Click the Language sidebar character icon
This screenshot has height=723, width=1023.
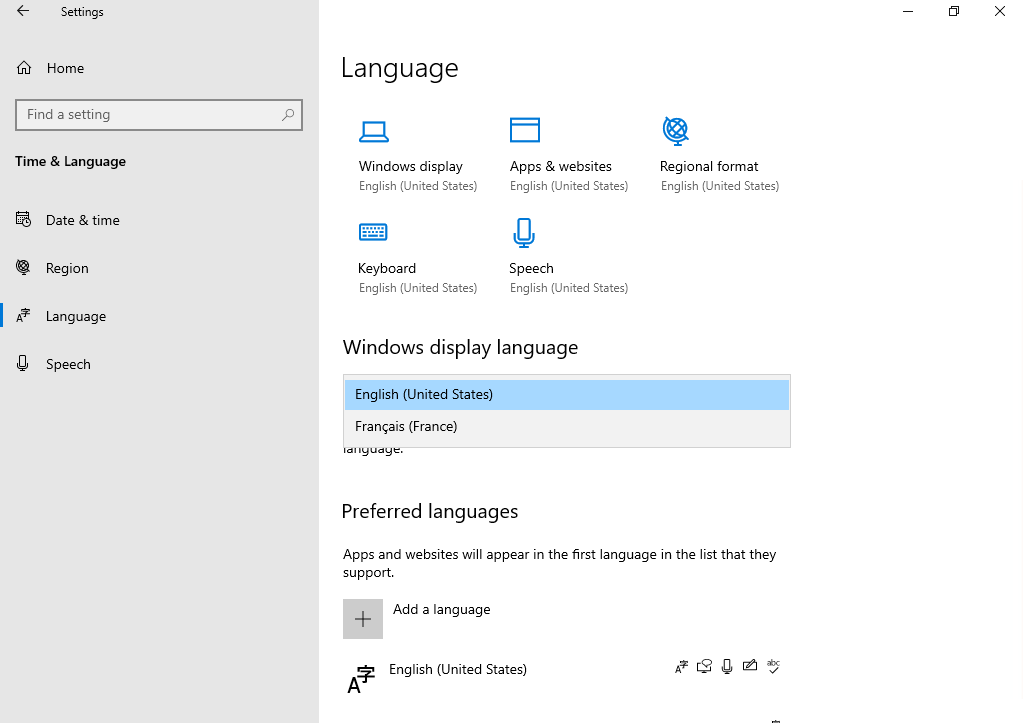pos(23,315)
